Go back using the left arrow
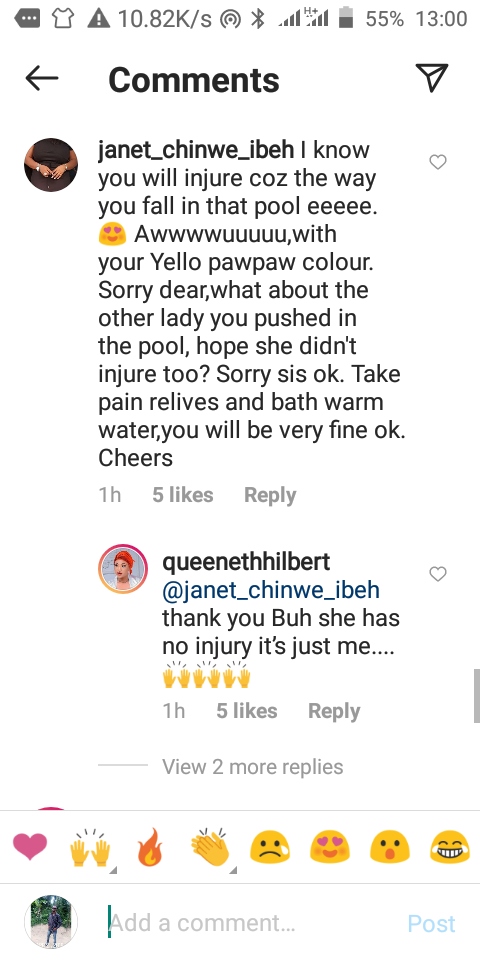This screenshot has height=960, width=480. tap(42, 78)
